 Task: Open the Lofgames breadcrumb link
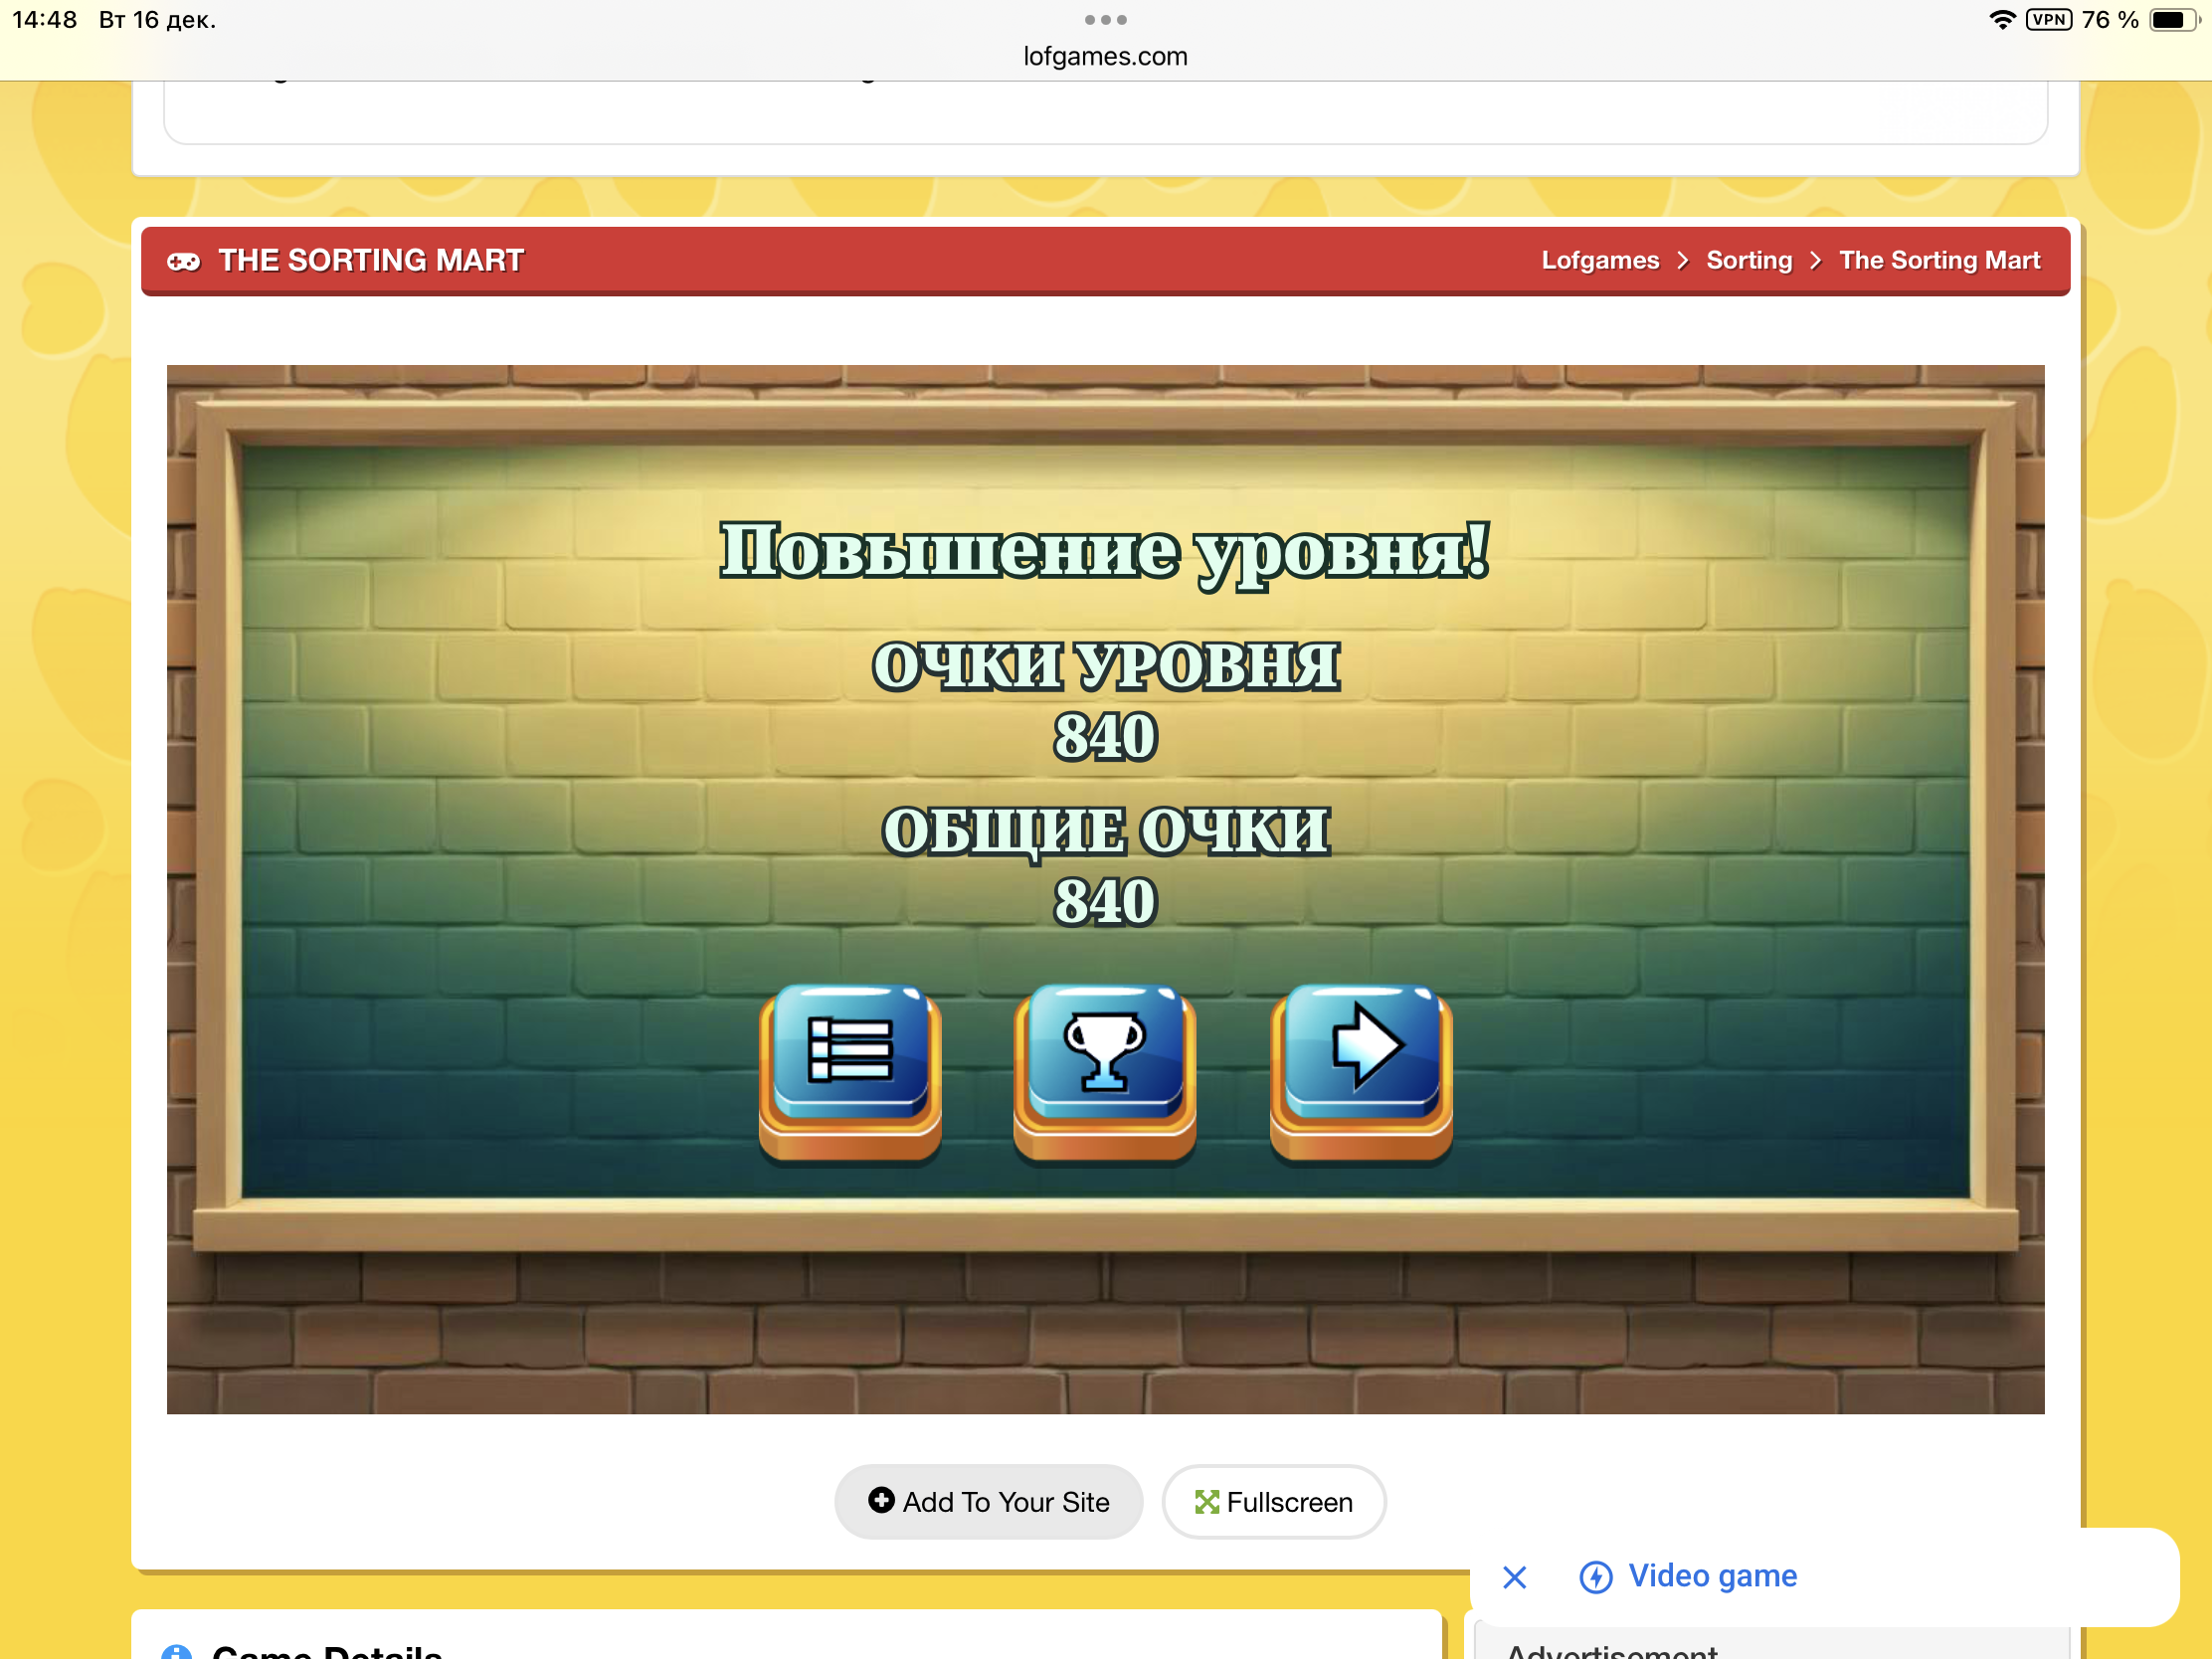(1599, 261)
